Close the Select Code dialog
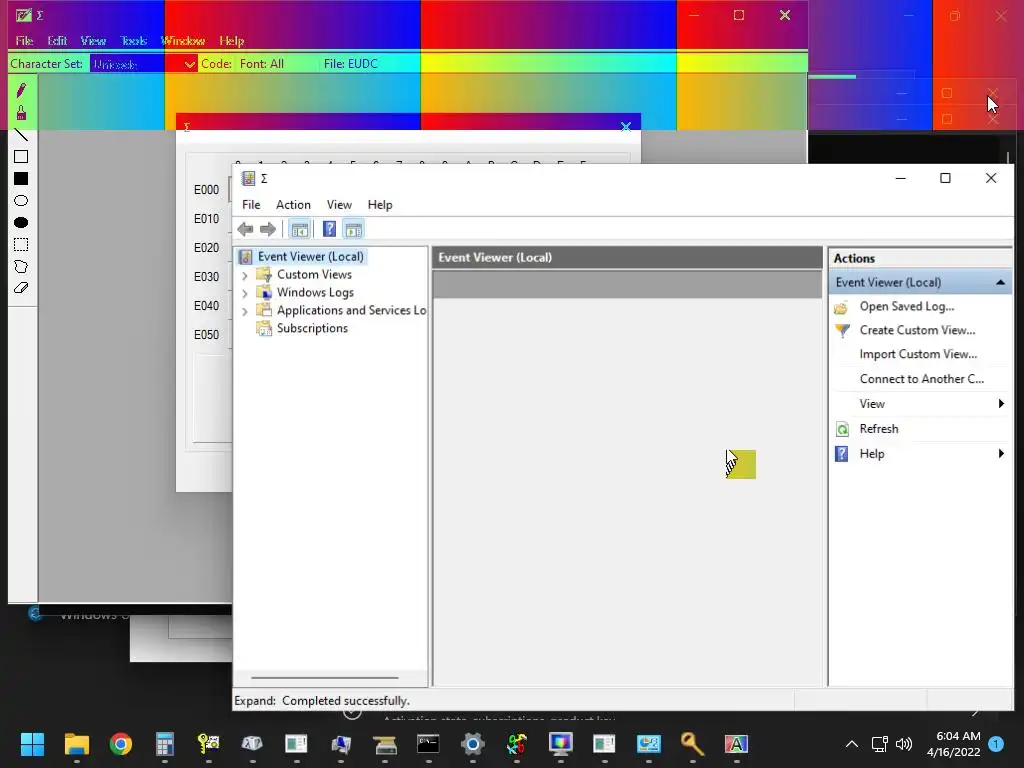 coord(626,126)
